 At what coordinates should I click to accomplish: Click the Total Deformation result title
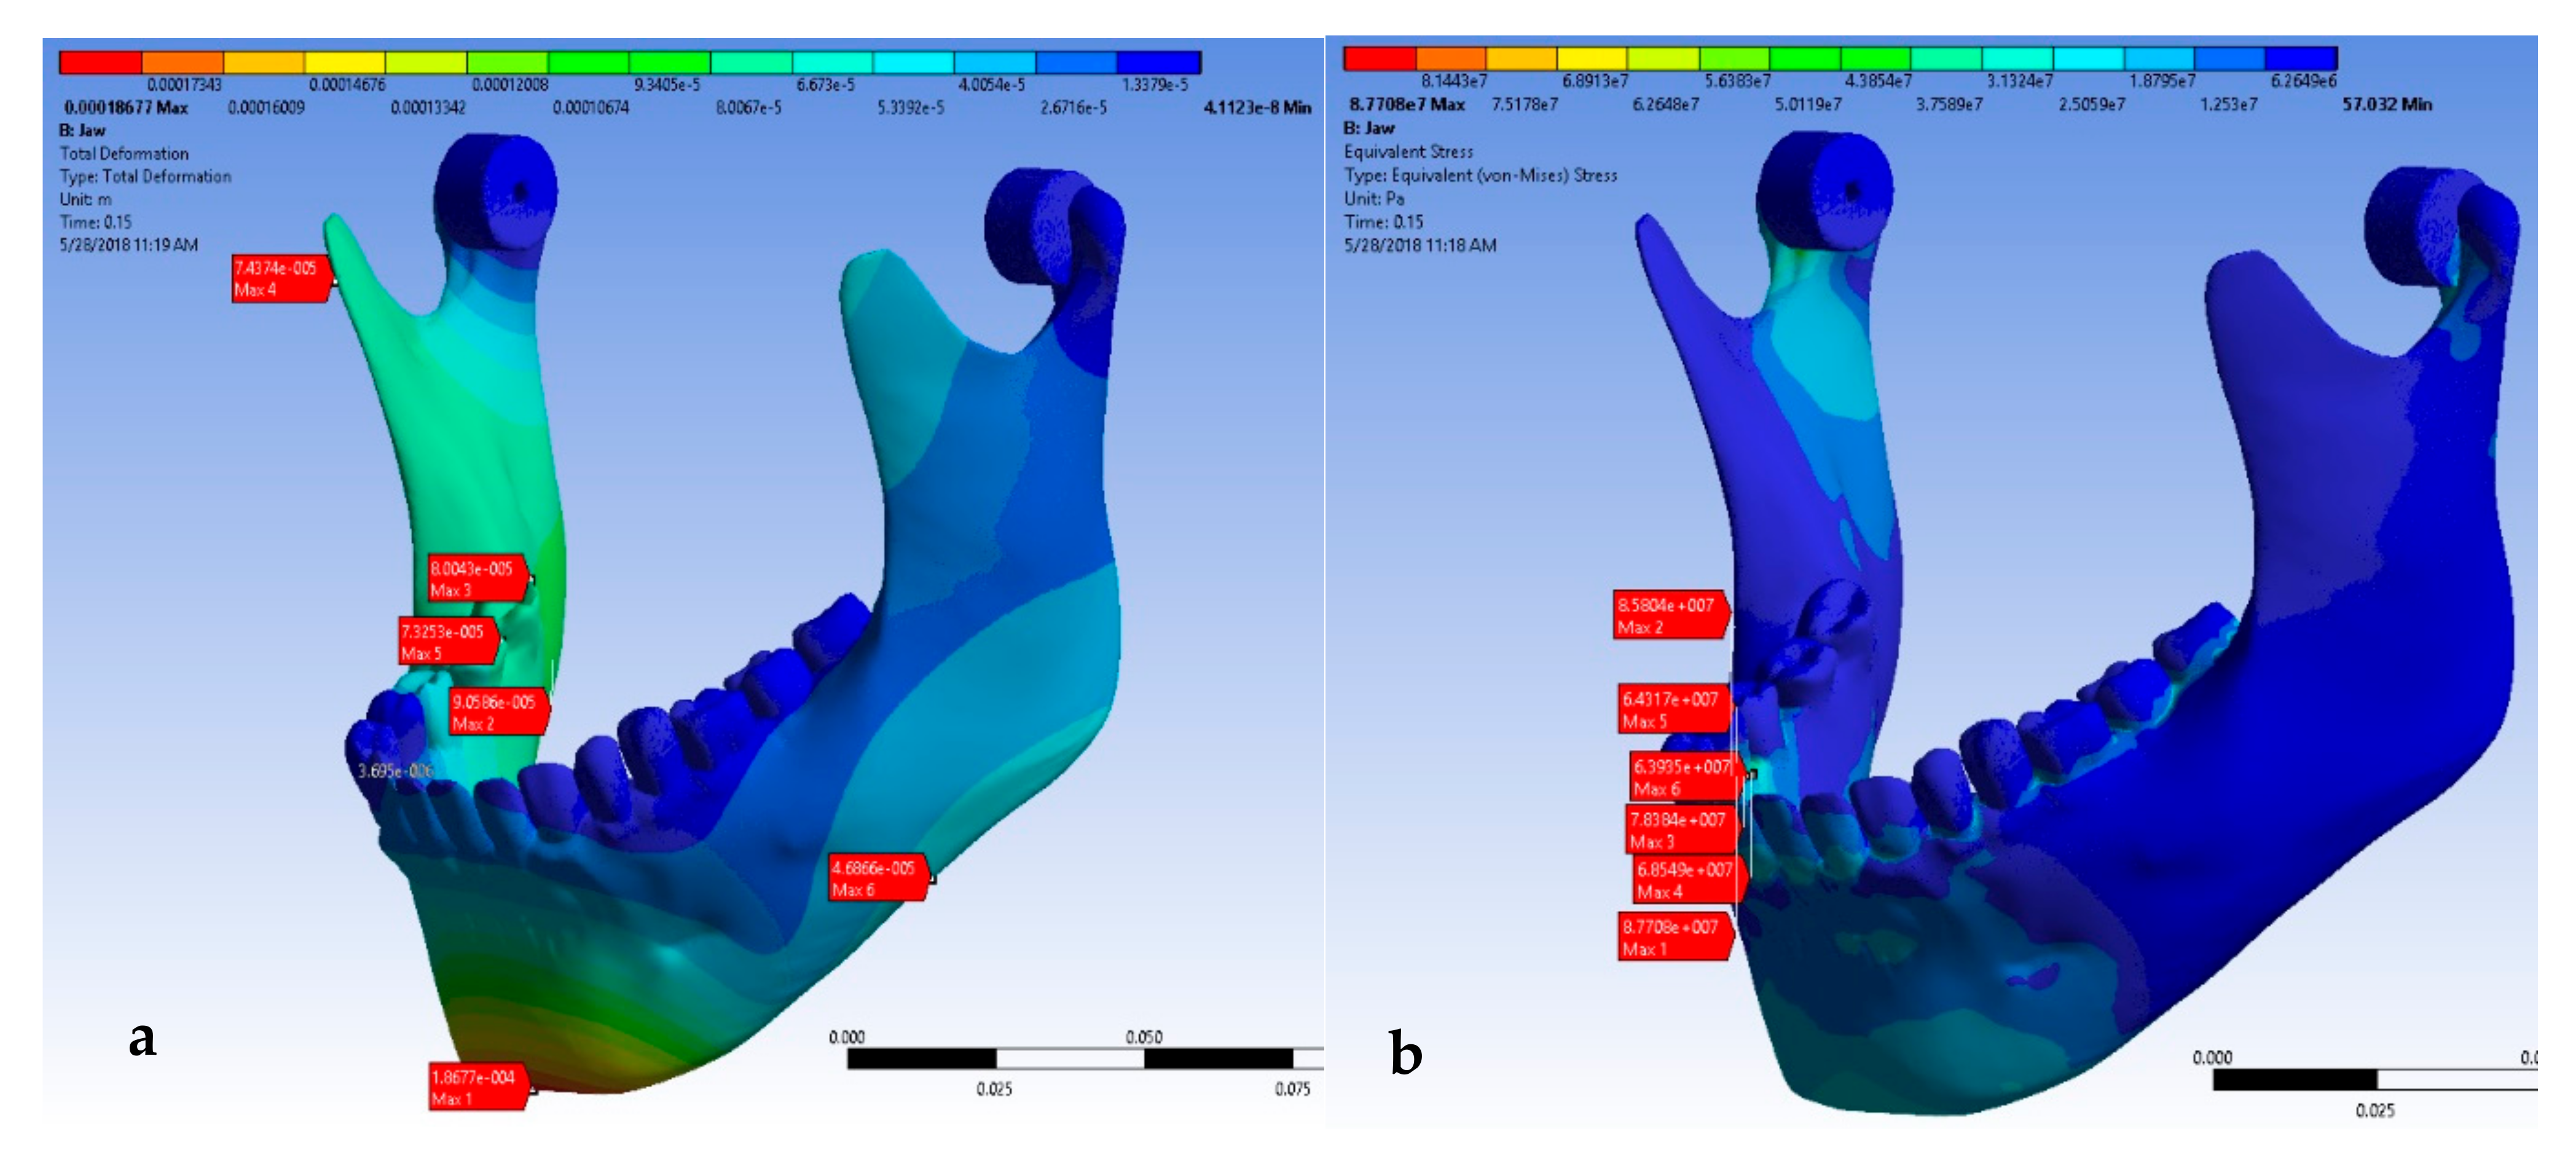124,153
